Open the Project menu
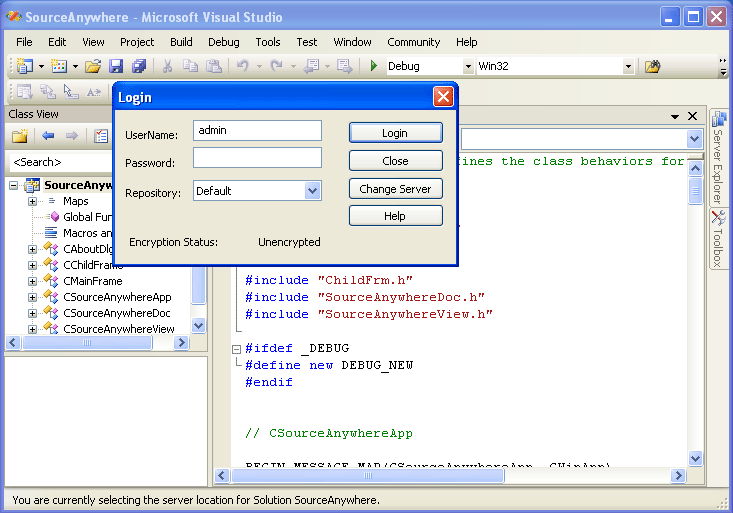The height and width of the screenshot is (513, 733). pyautogui.click(x=137, y=42)
